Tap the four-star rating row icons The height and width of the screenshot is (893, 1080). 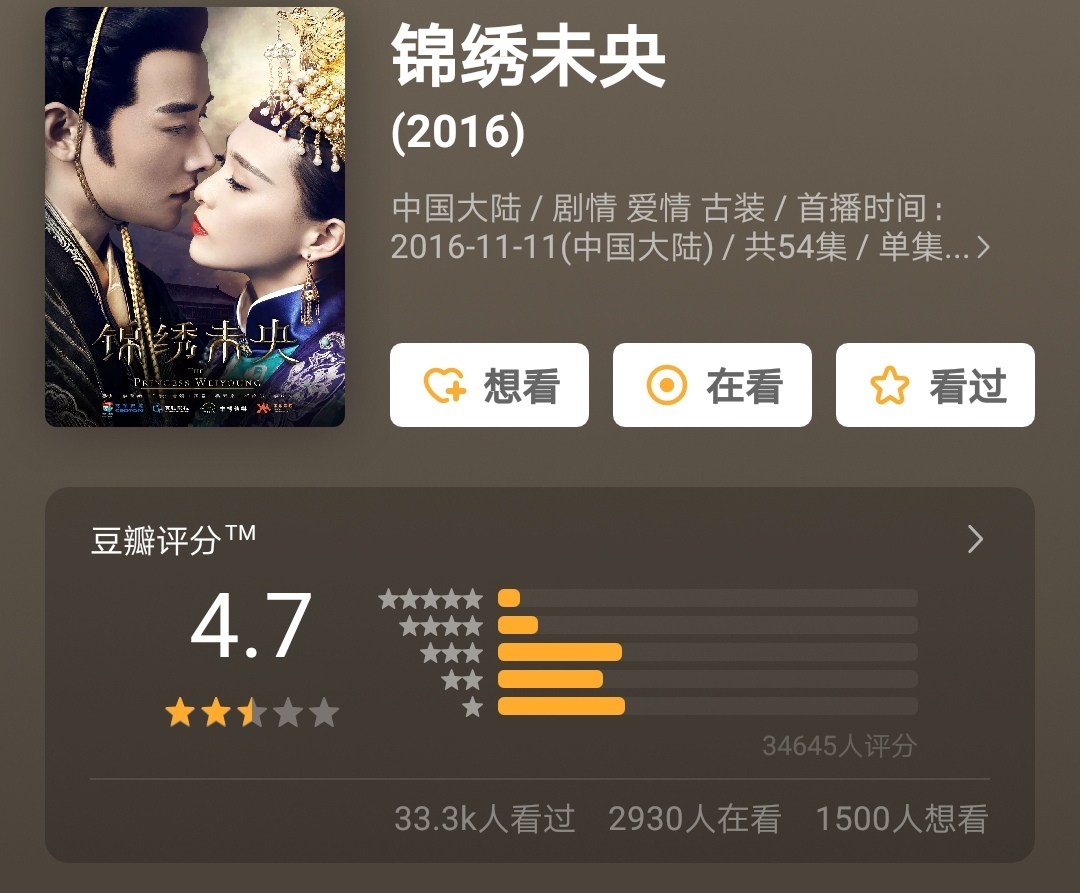pos(441,626)
